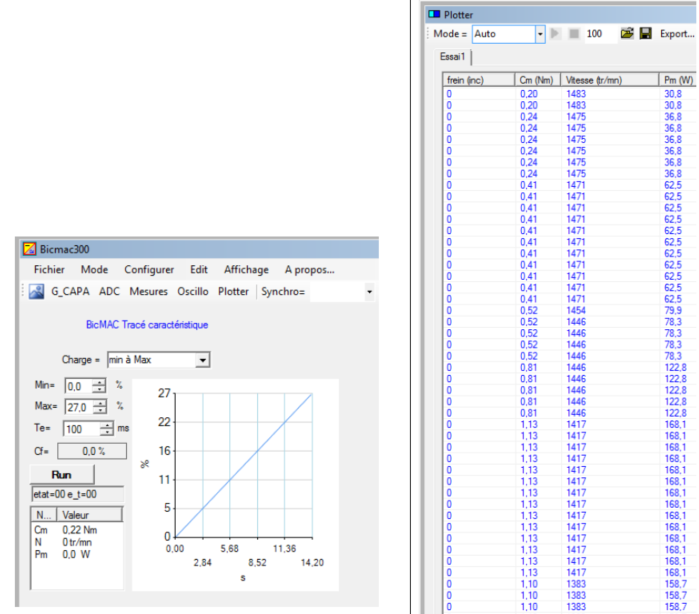
Task: Click the 'Pm (W)' column header
Action: pos(678,80)
